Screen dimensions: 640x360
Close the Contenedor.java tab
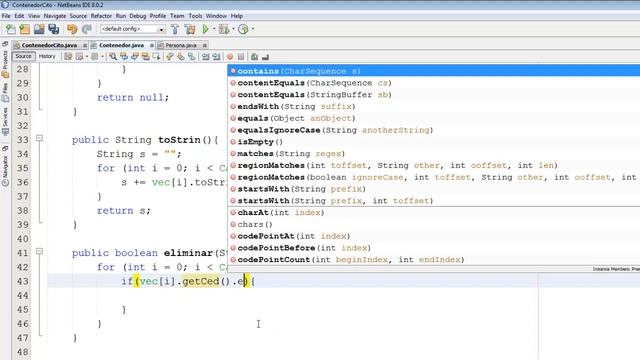click(152, 45)
